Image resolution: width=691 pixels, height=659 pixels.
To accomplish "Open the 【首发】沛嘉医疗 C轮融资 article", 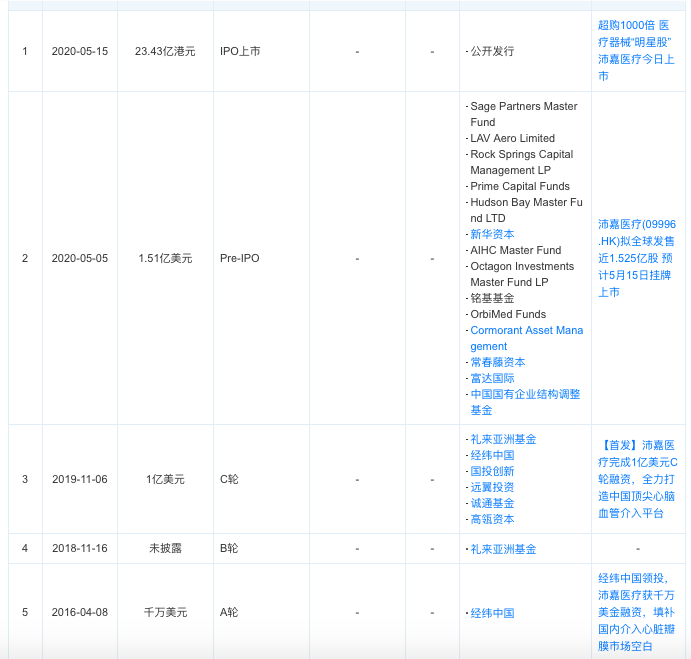I will click(637, 479).
